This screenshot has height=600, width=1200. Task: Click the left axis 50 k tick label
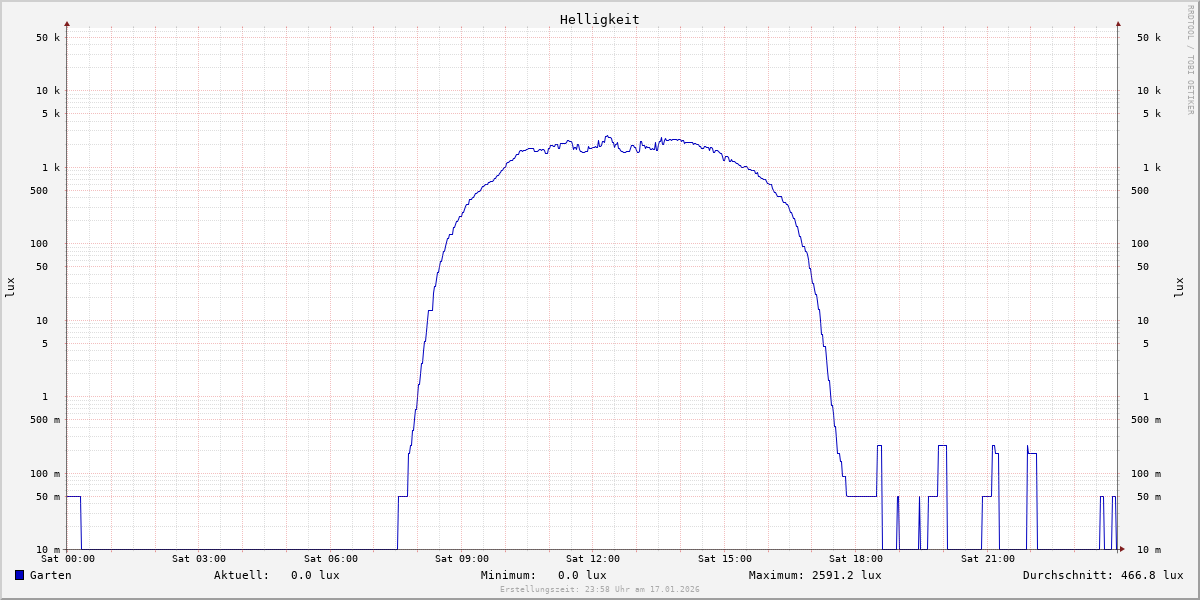(x=48, y=38)
